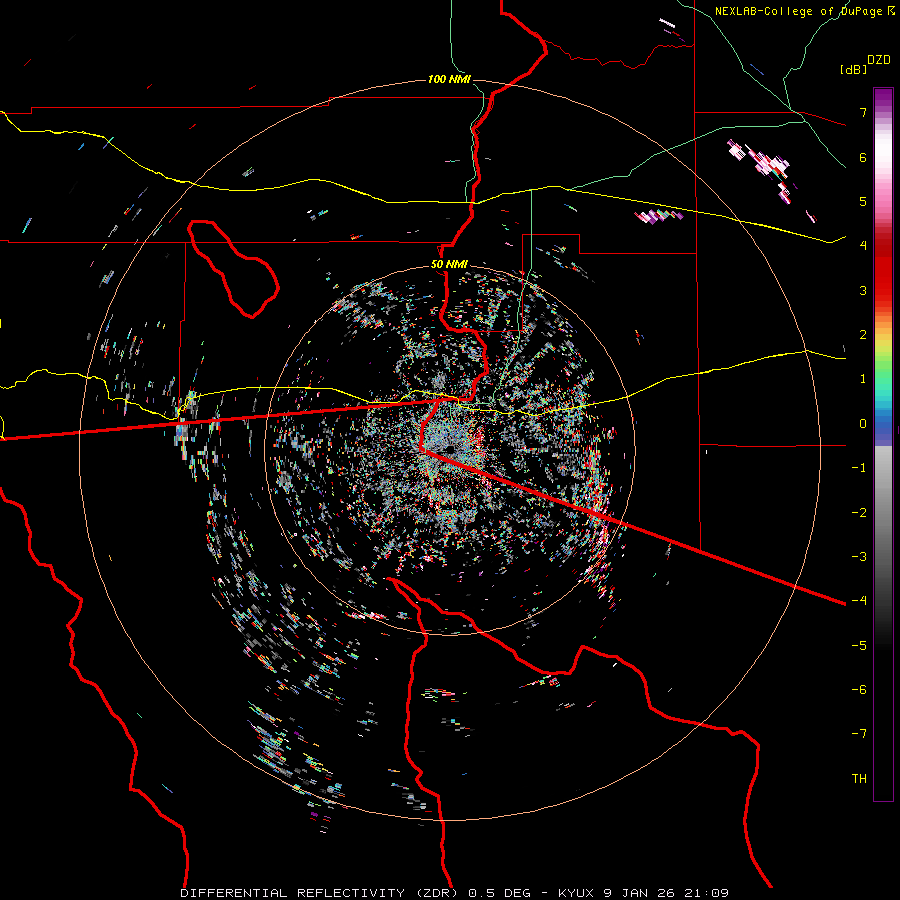The image size is (900, 900).
Task: Click the DZD legend title
Action: (x=879, y=60)
